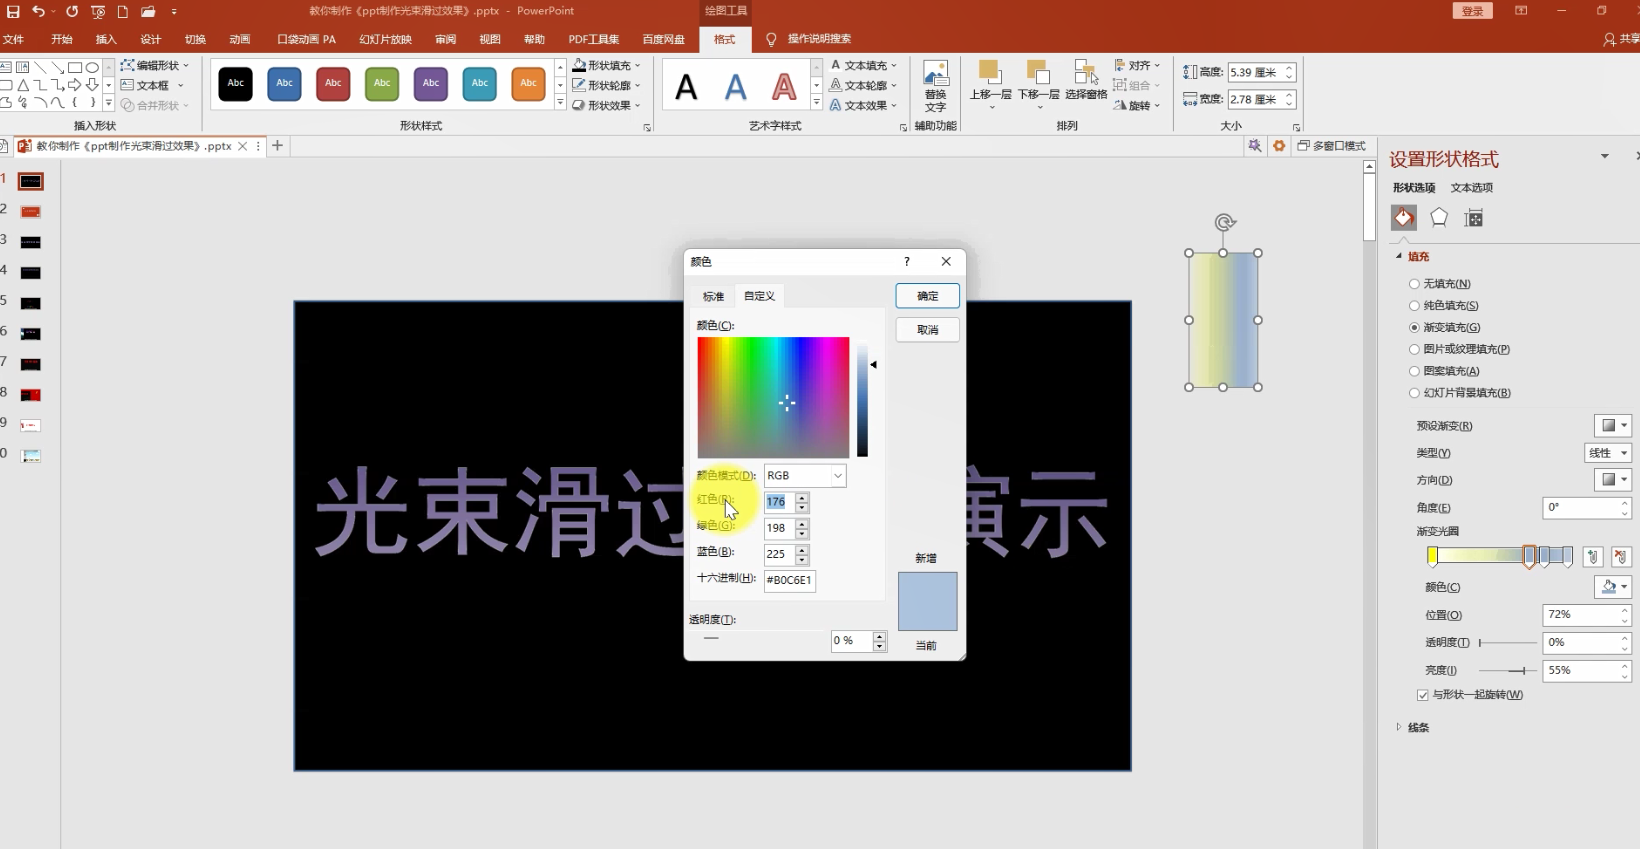Image resolution: width=1640 pixels, height=849 pixels.
Task: Open 预设渐变(R) preset gradient dropdown
Action: [1612, 426]
